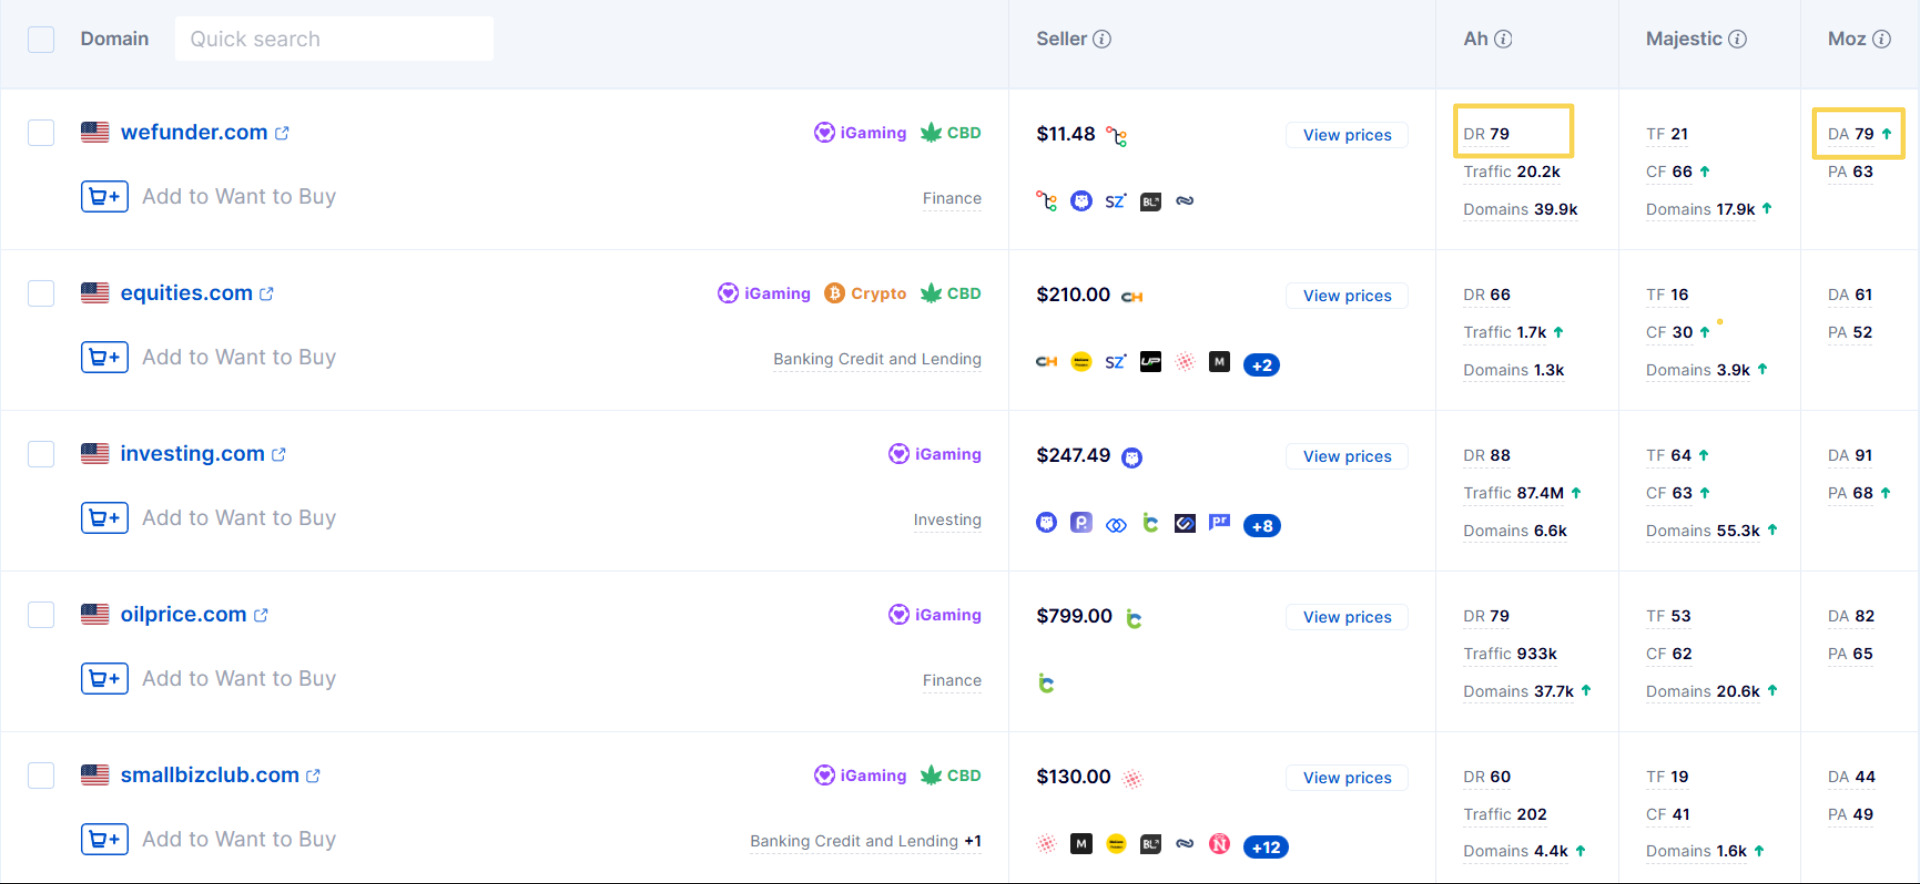Click the Quick search input field

334,39
